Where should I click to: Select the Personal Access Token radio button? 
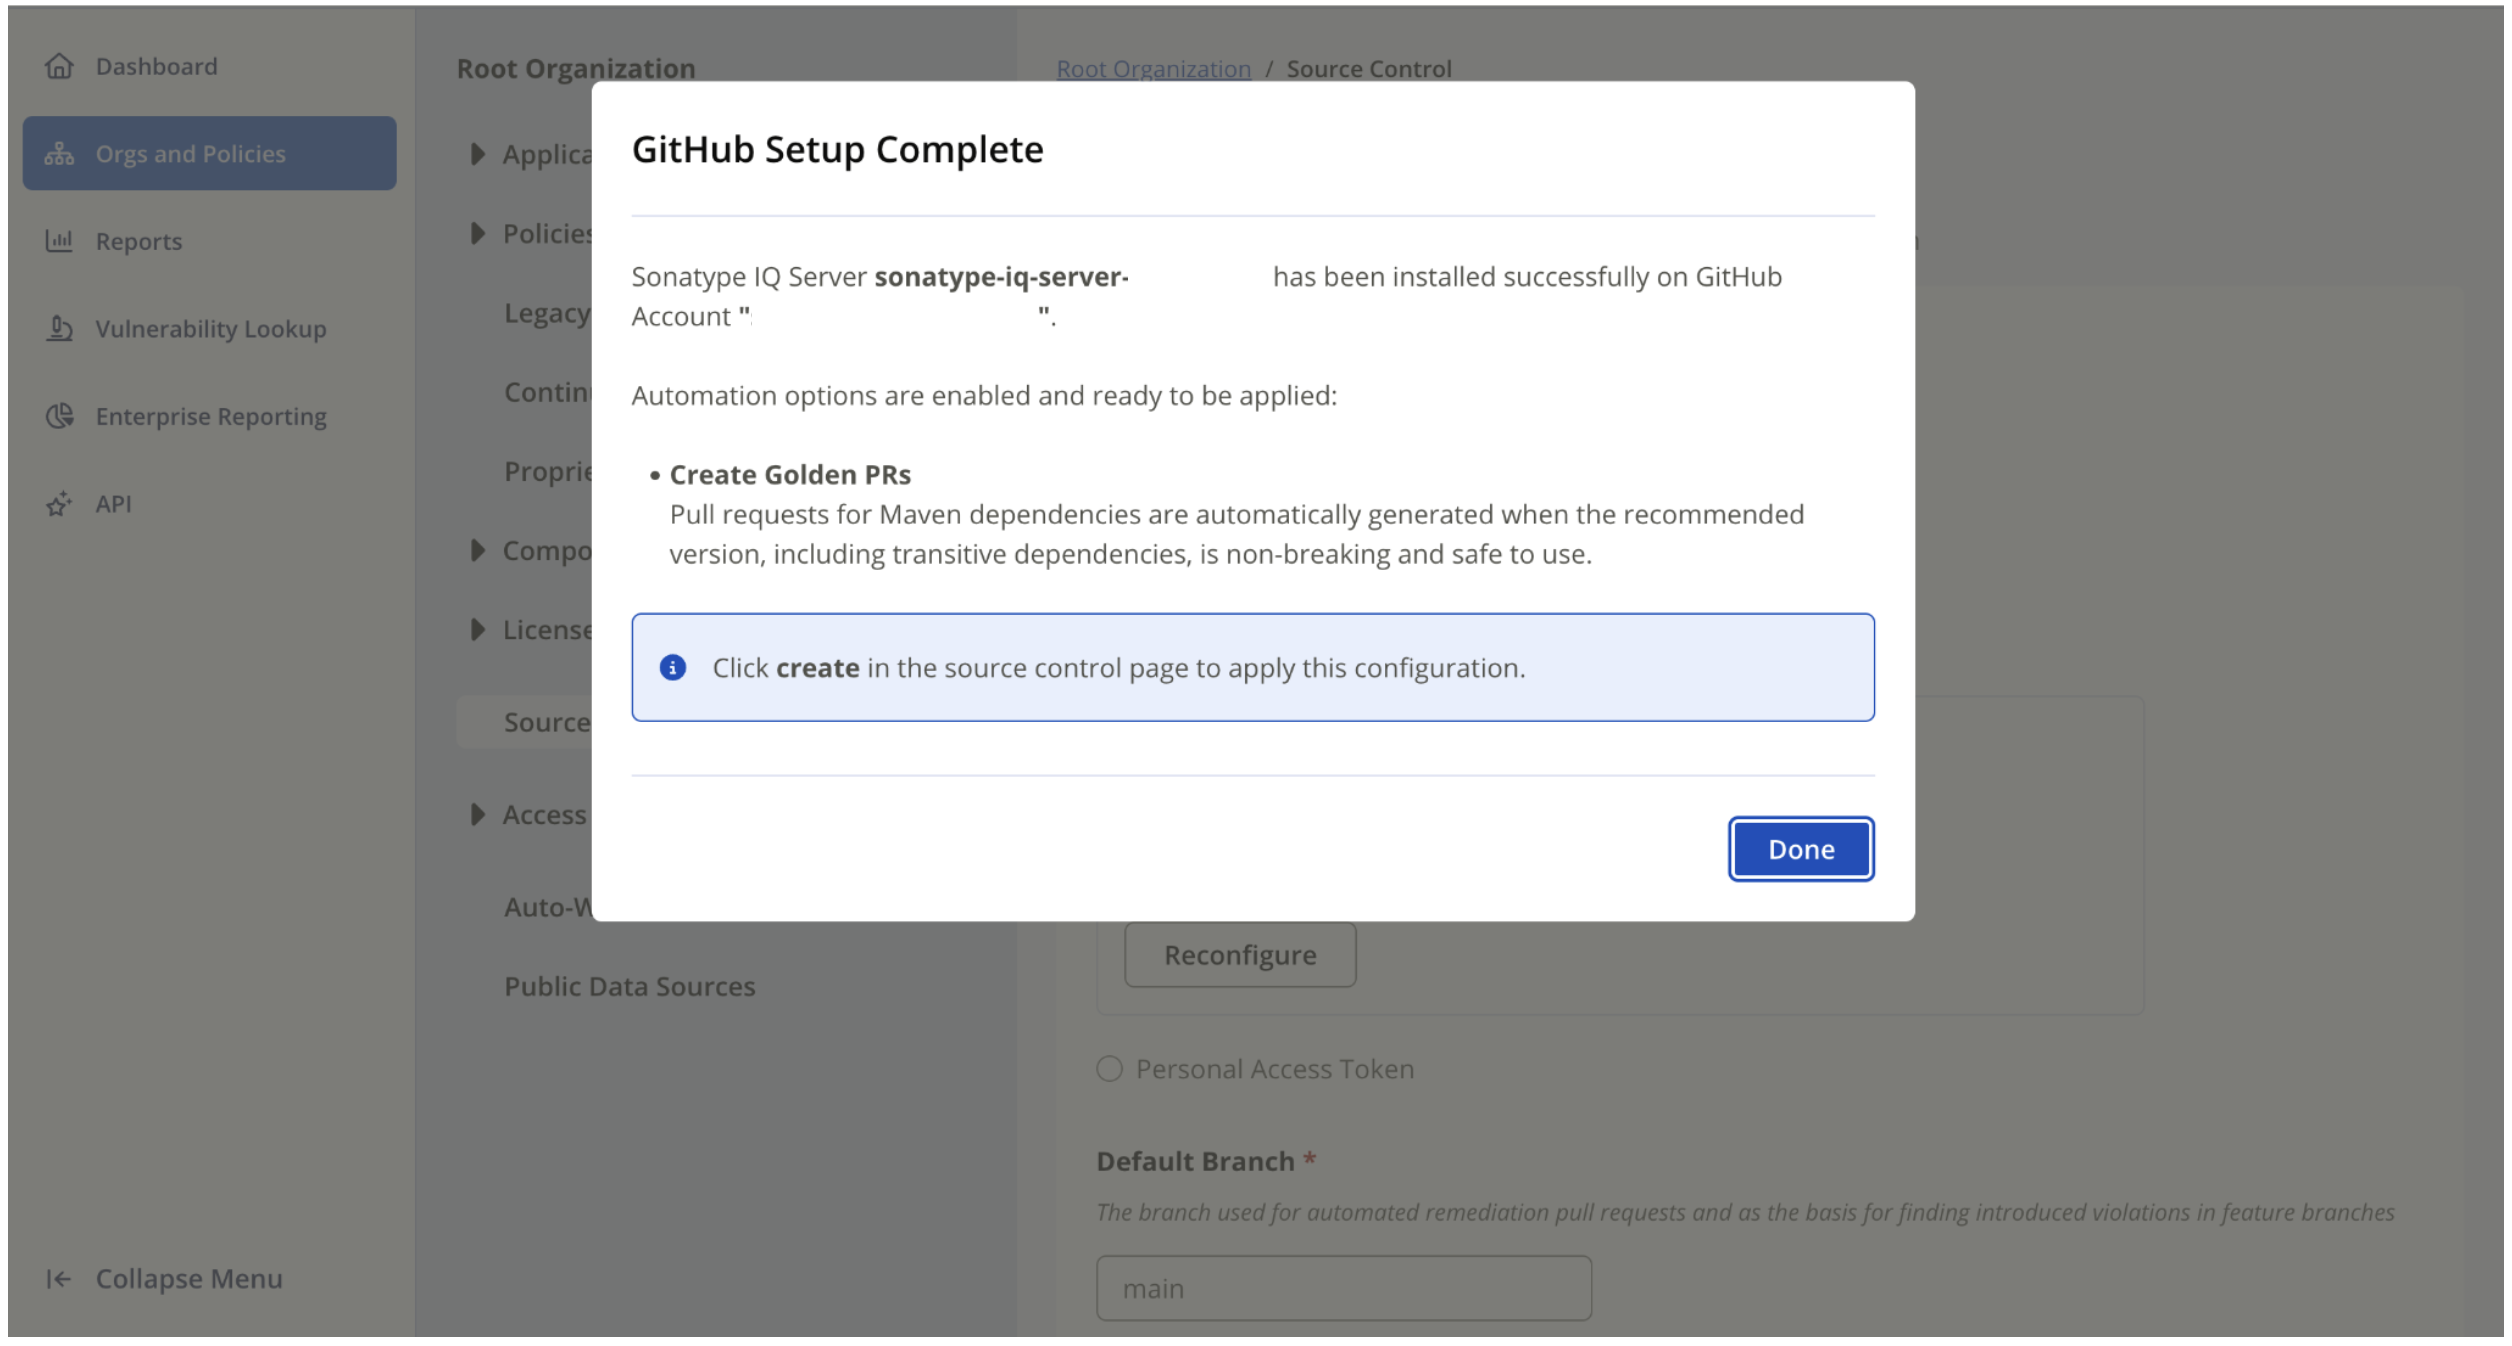(1109, 1068)
